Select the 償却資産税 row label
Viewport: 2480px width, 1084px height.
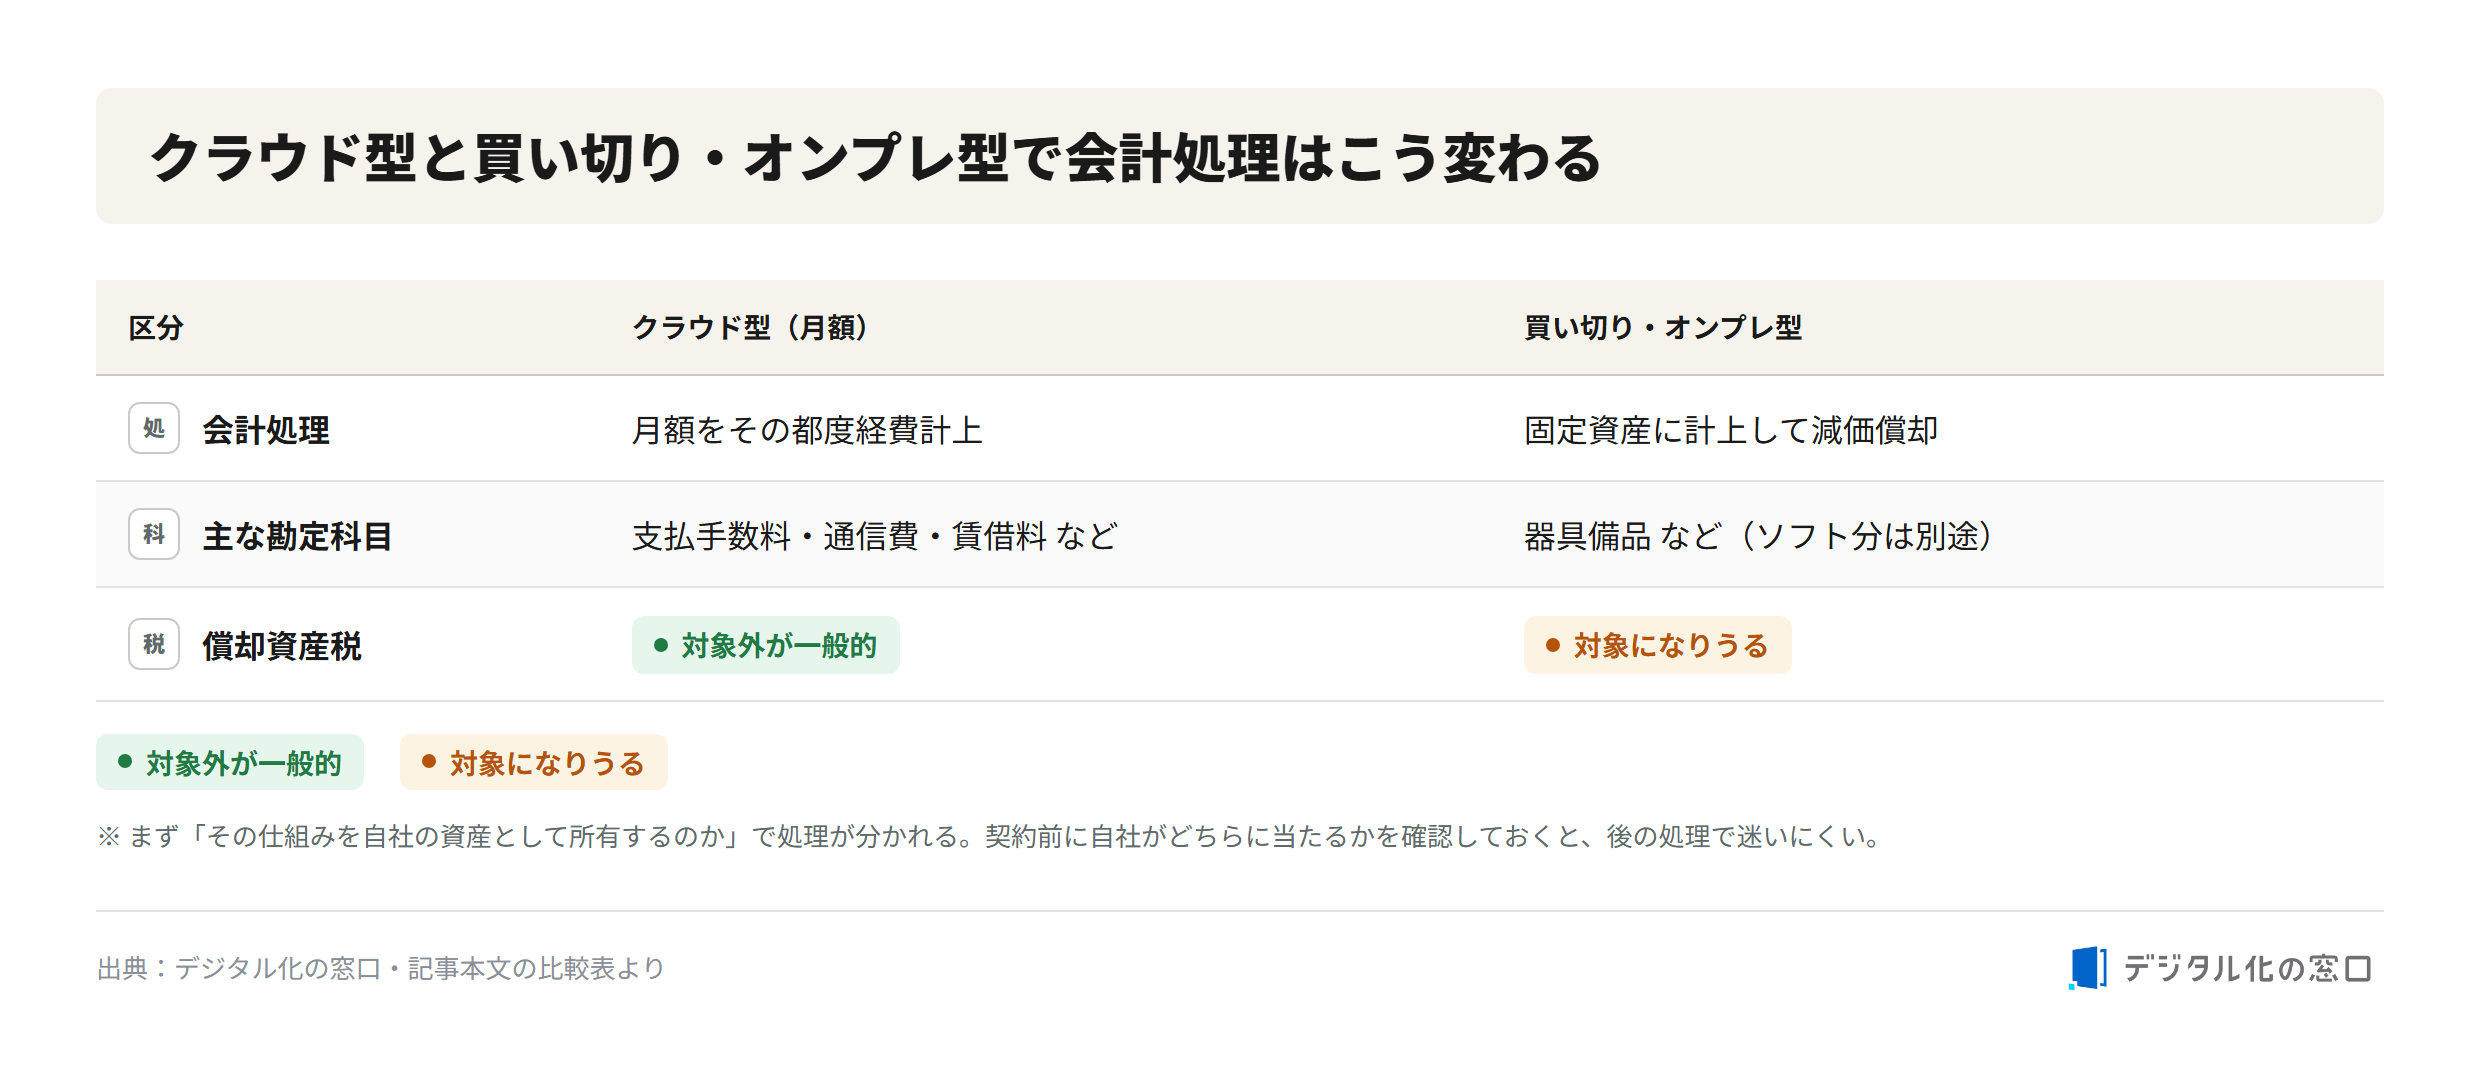coord(282,646)
